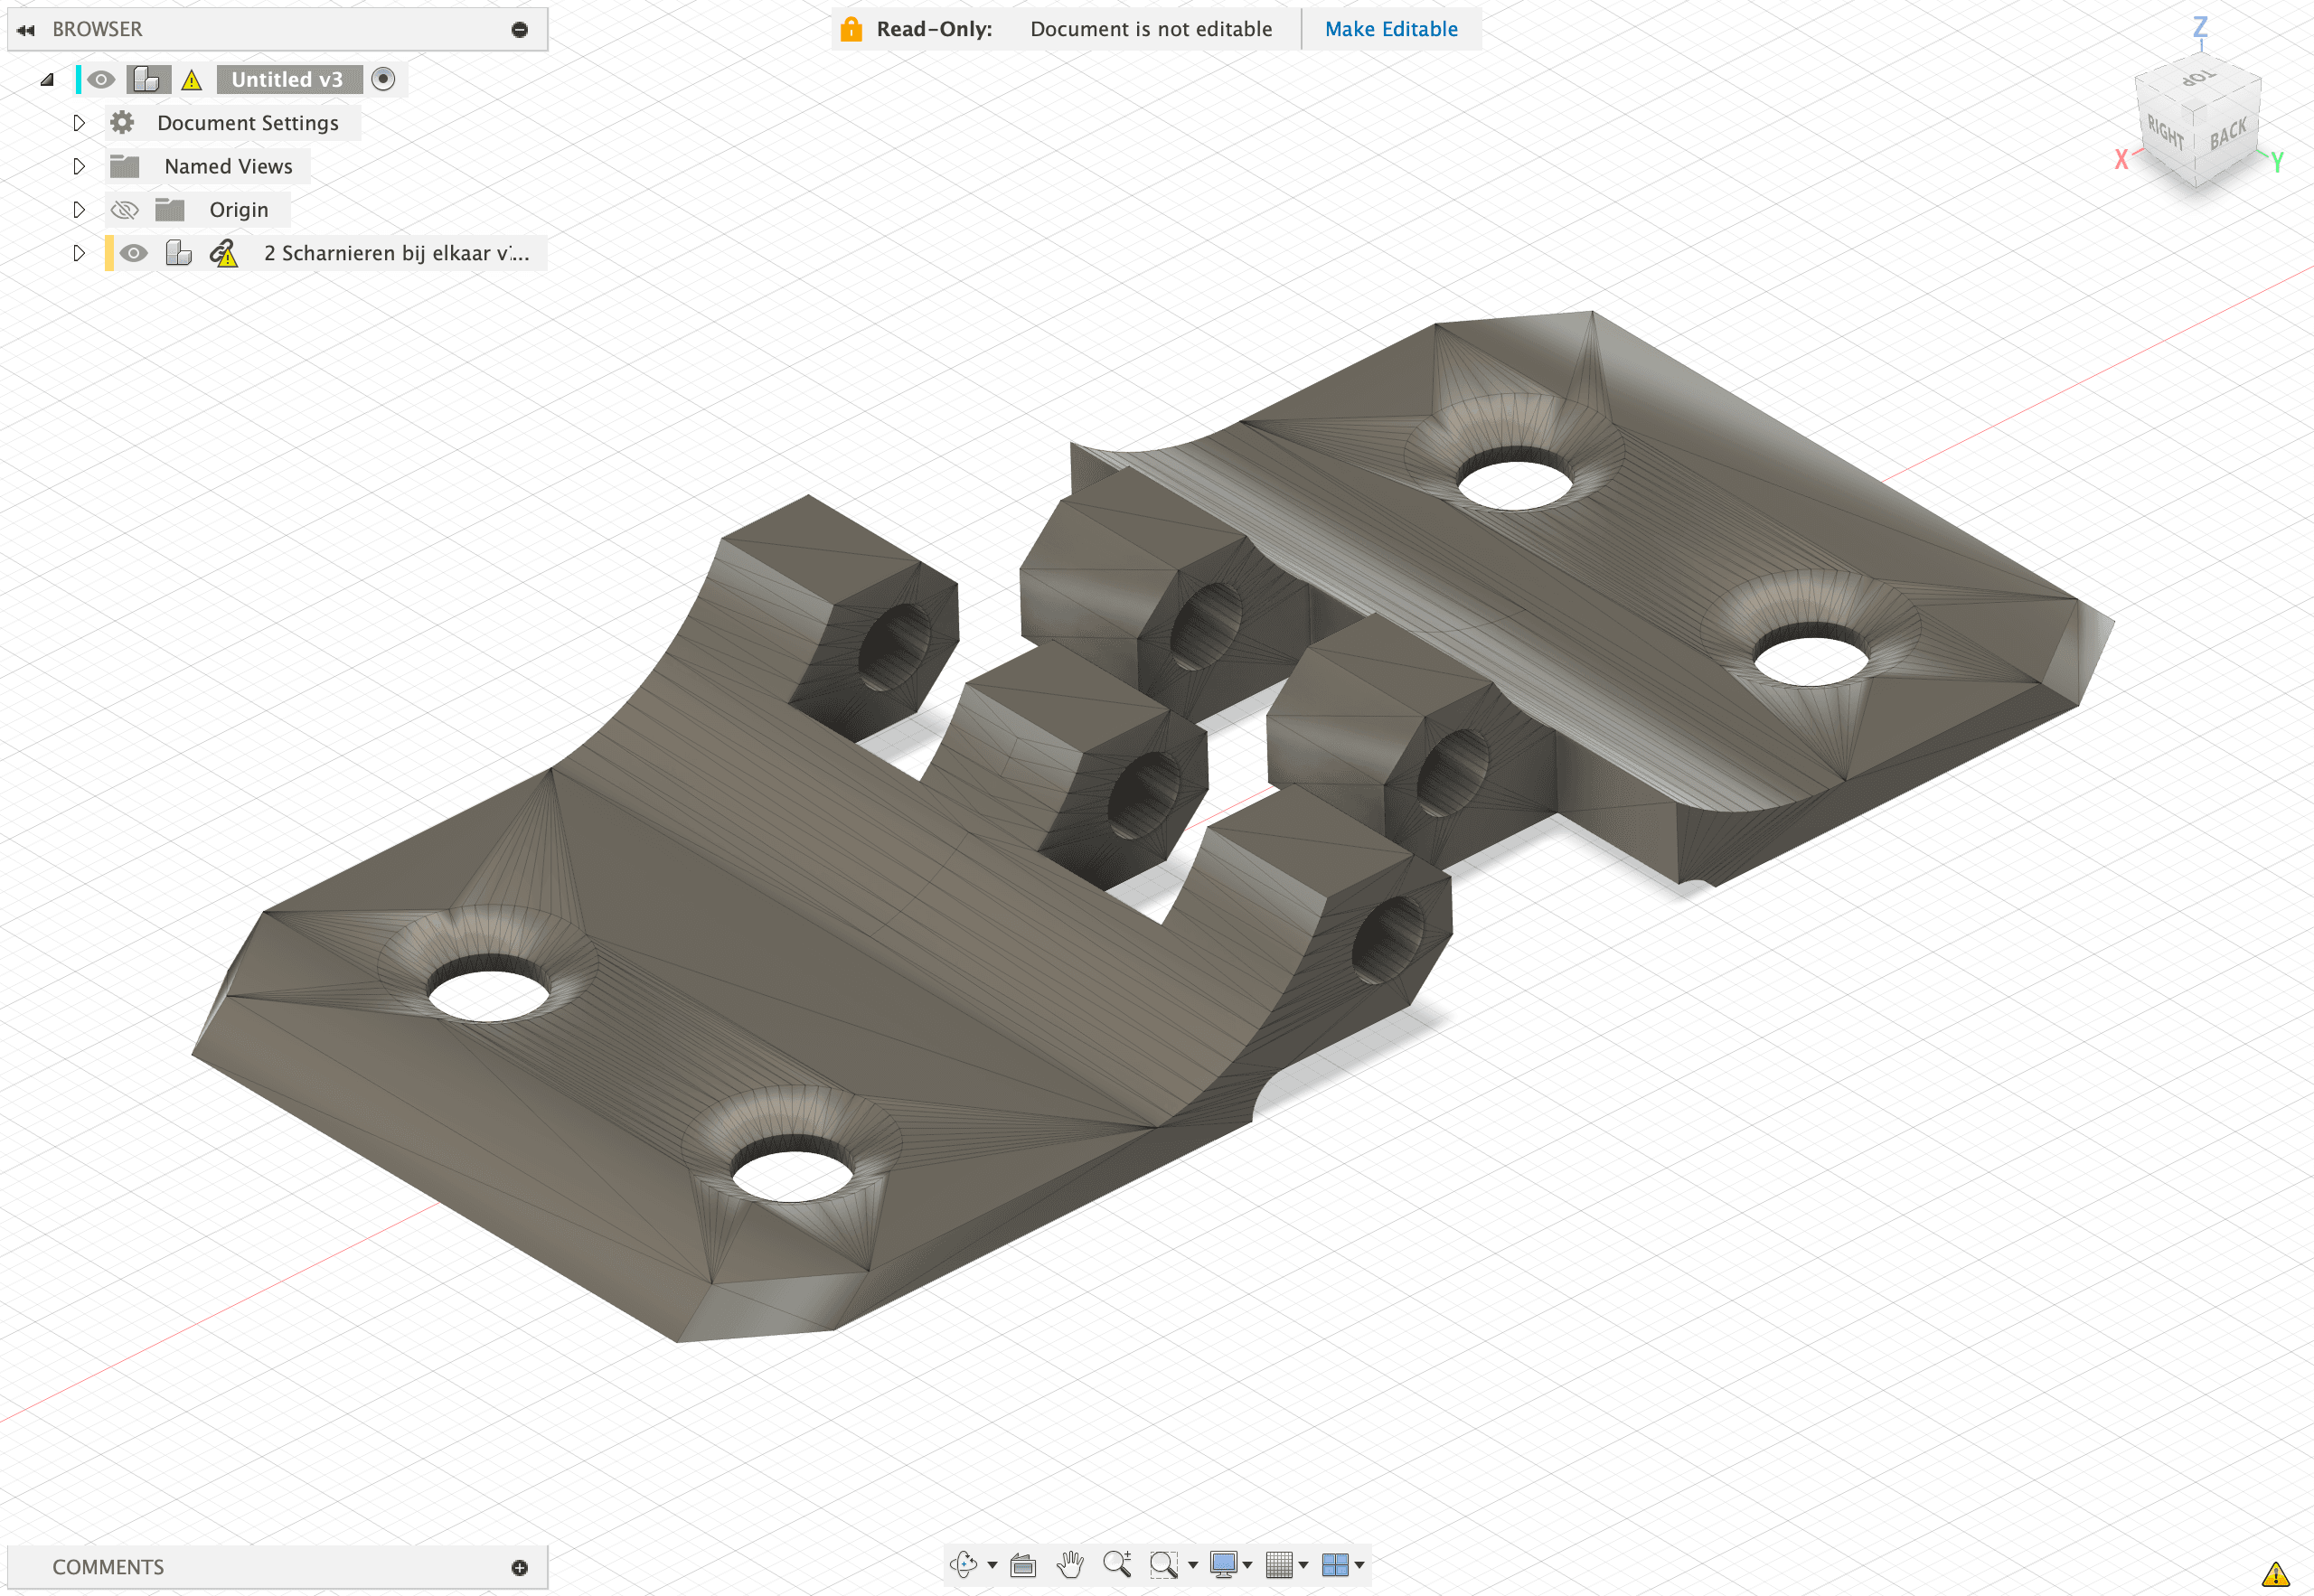Click warning icon next to Untitled v3
Viewport: 2314px width, 1596px height.
pyautogui.click(x=192, y=80)
